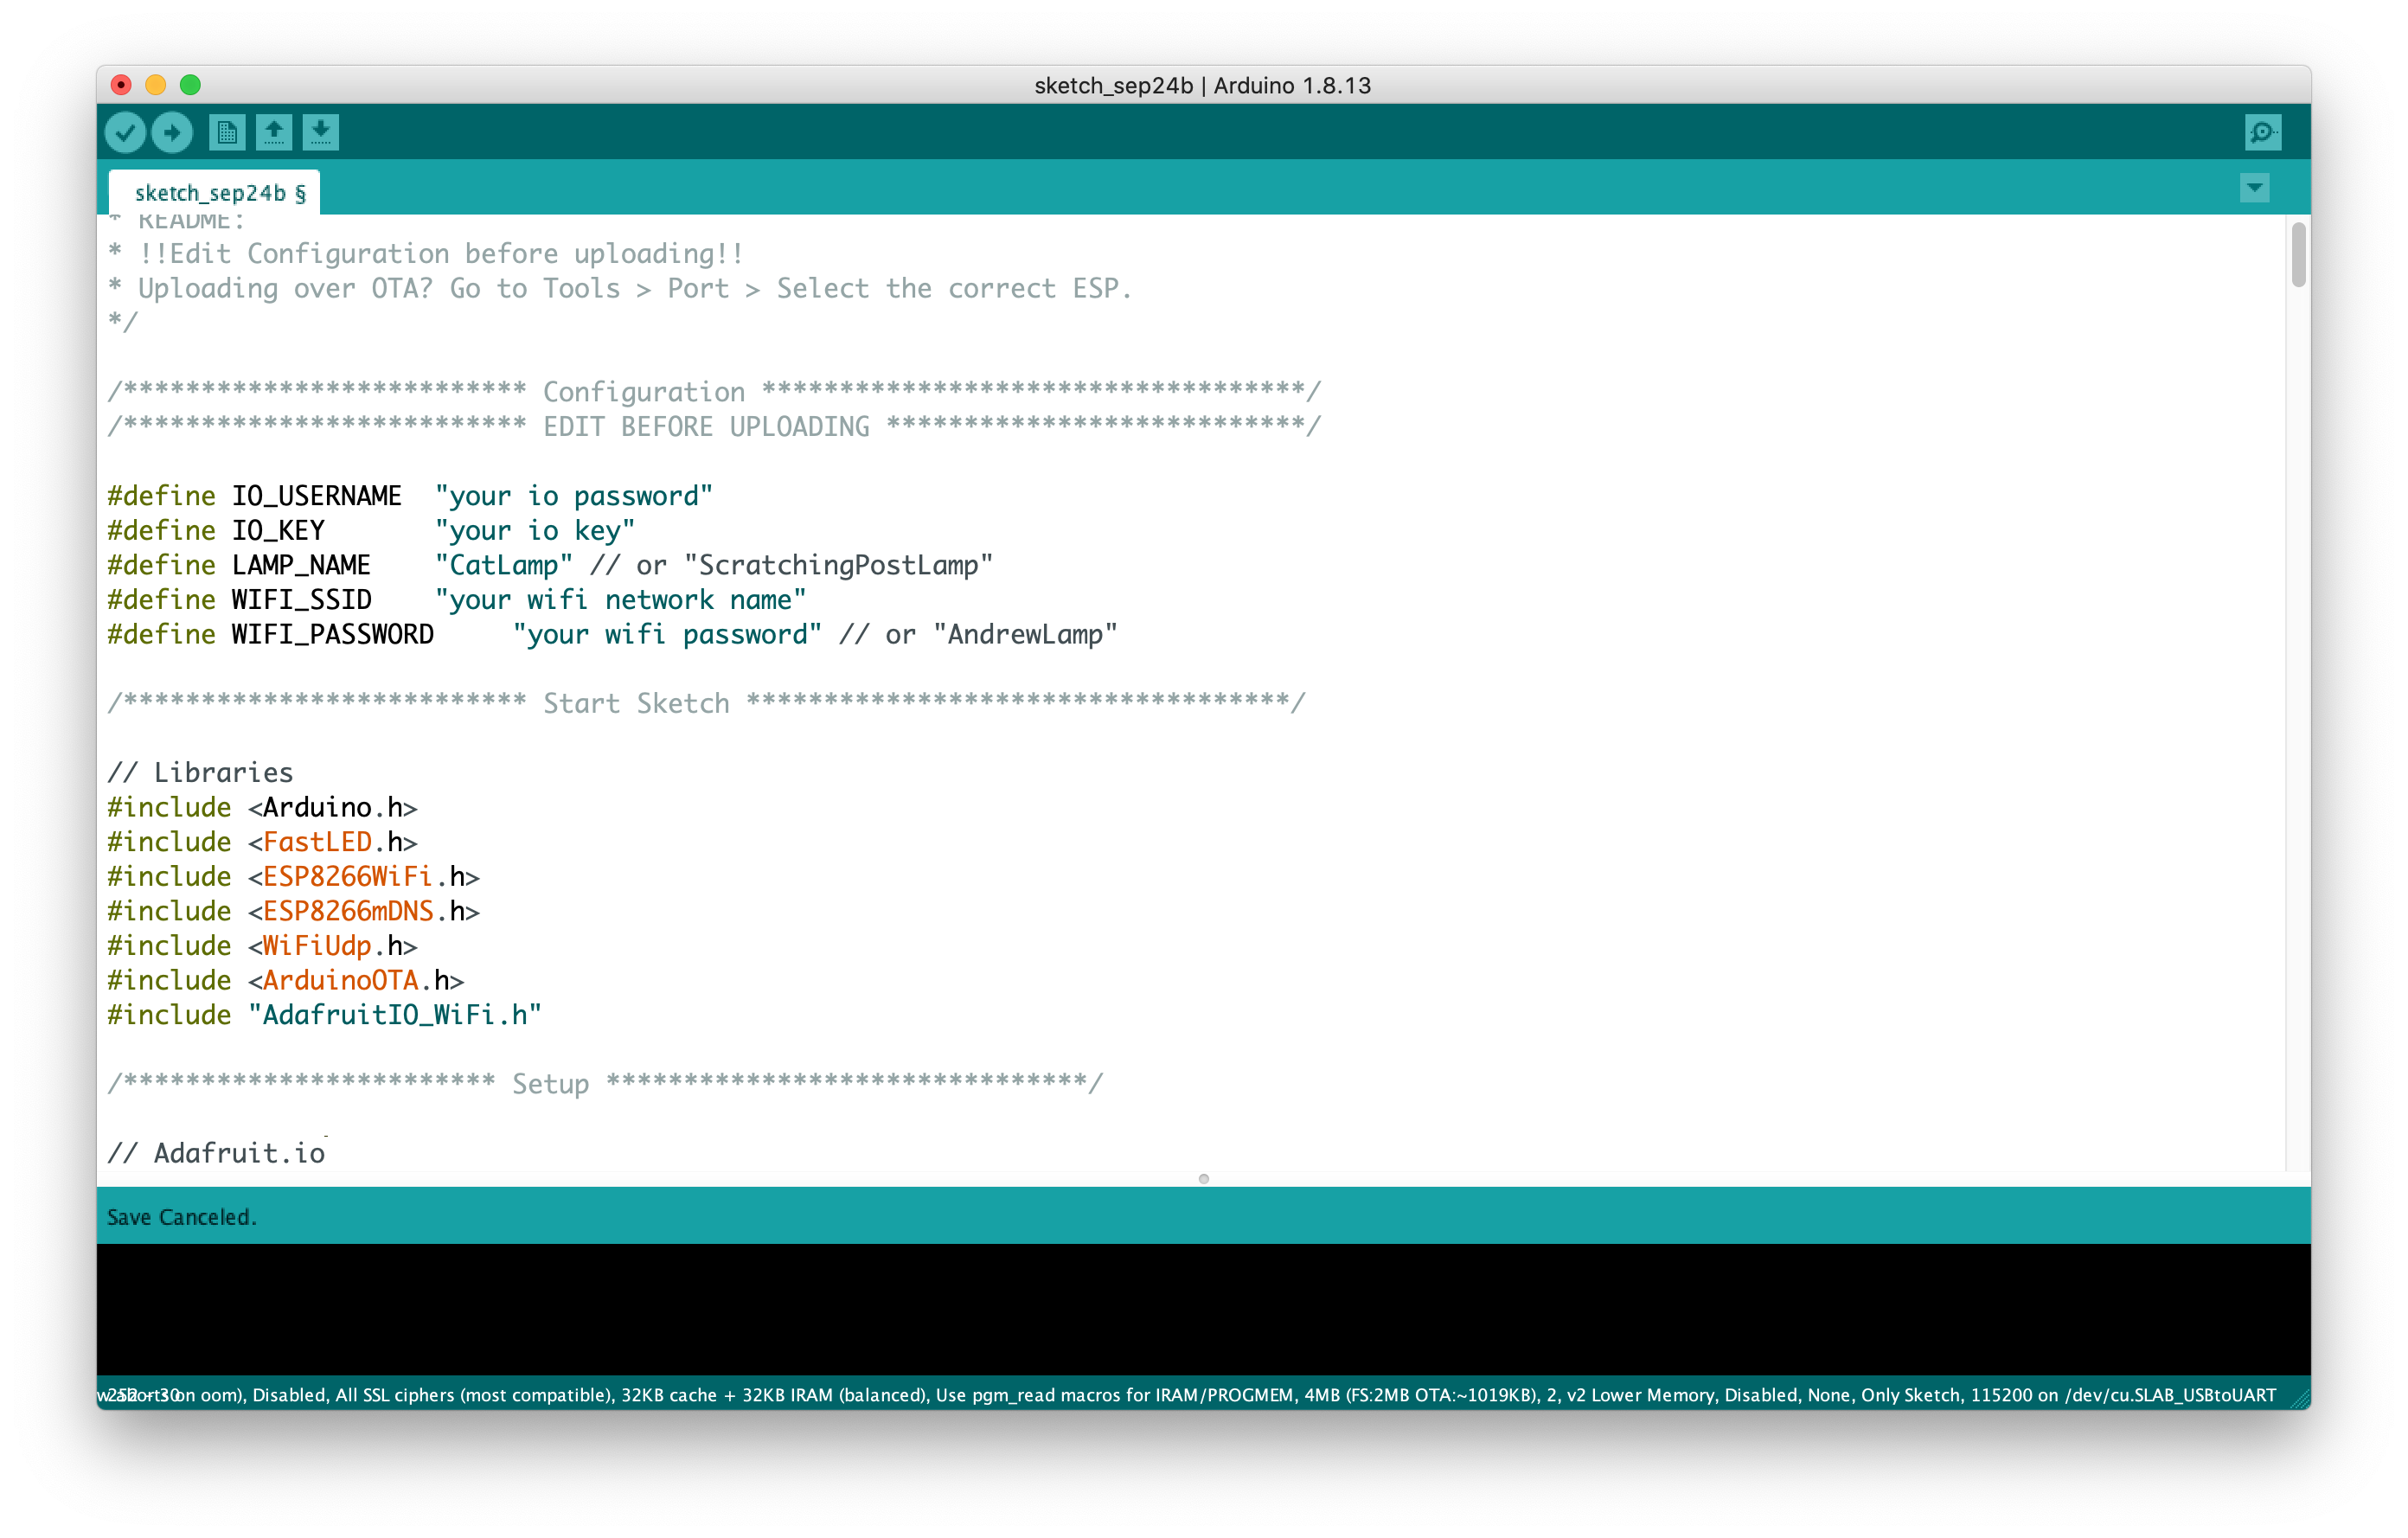Click the Save Canceled status message
The image size is (2408, 1538).
click(182, 1216)
